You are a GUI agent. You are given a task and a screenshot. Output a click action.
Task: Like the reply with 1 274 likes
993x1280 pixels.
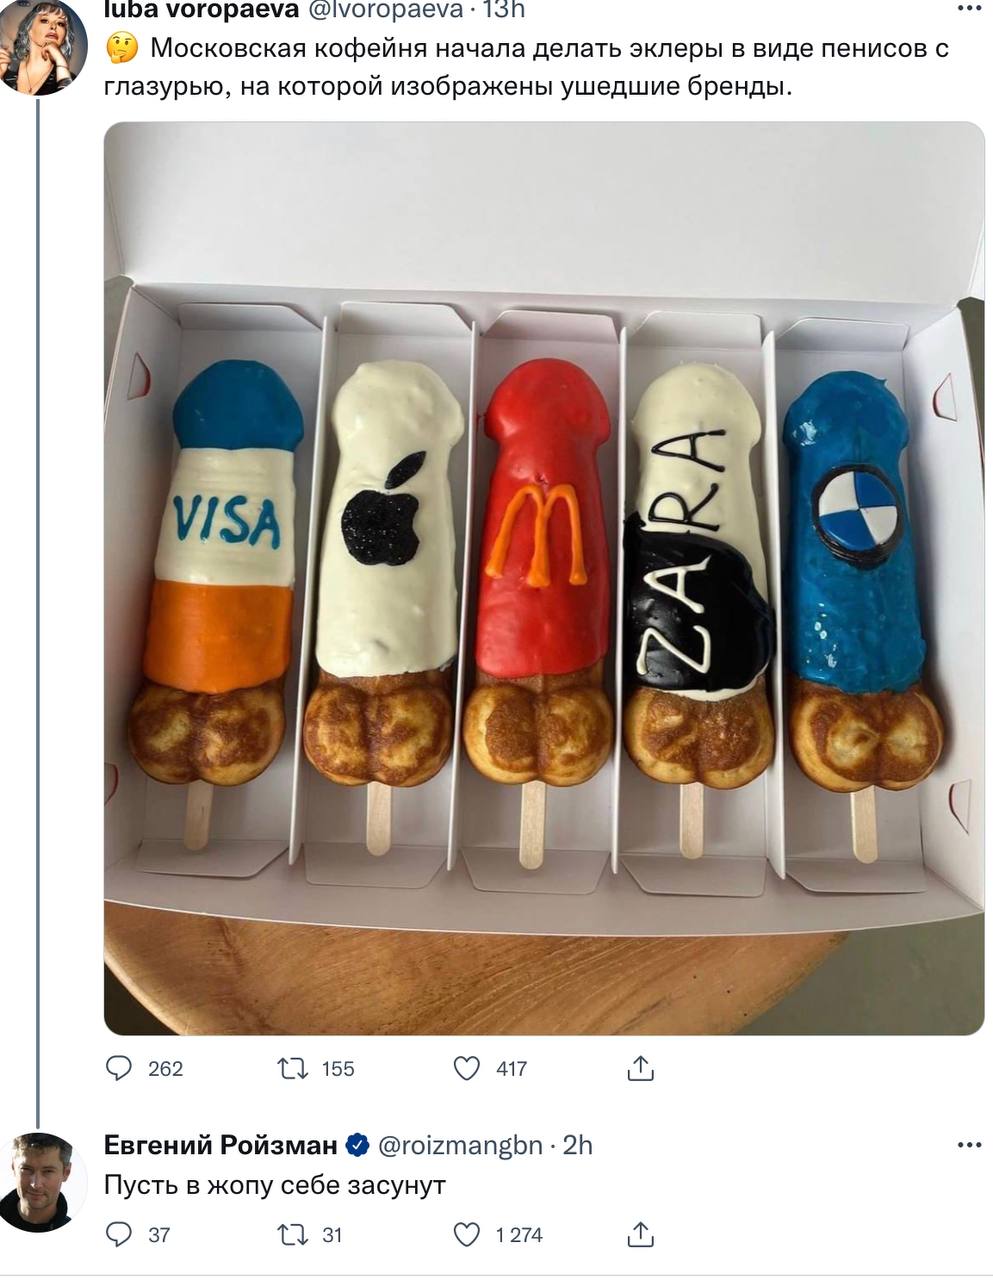[x=467, y=1235]
